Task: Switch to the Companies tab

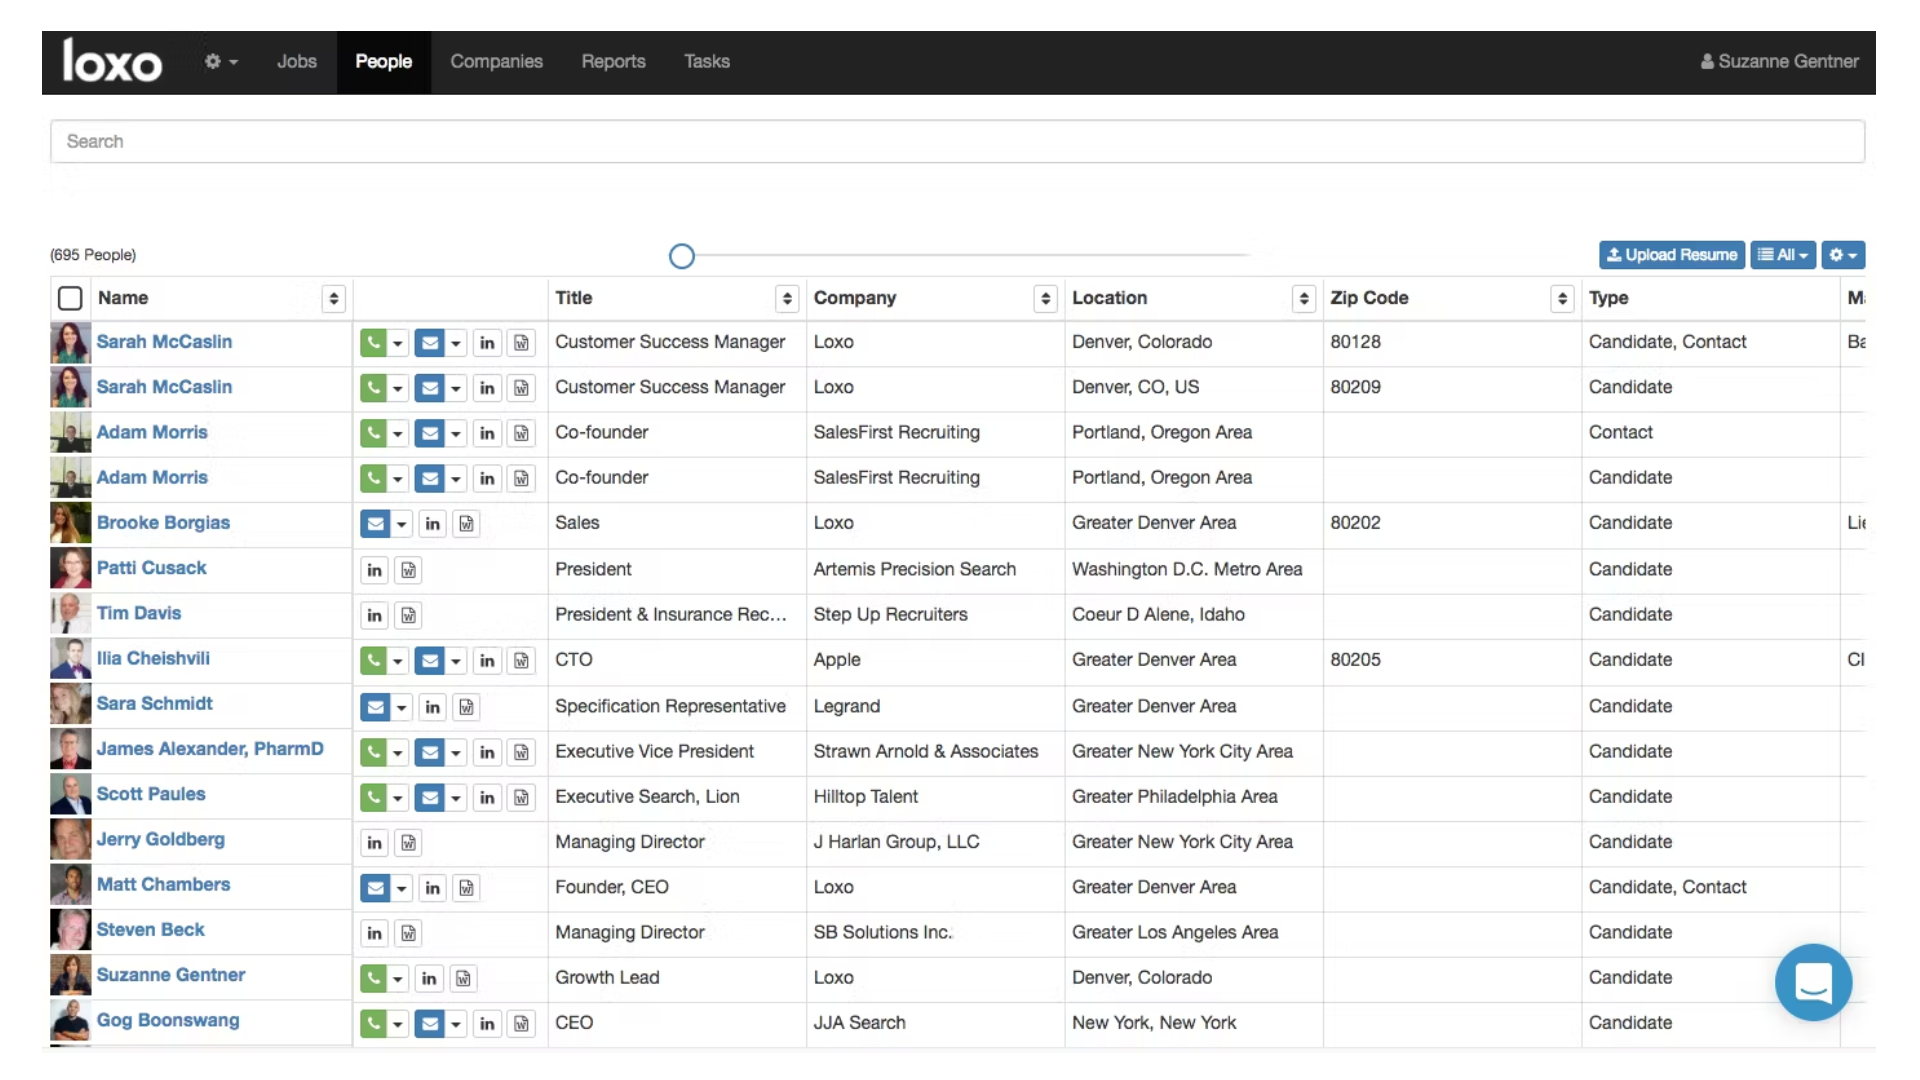Action: pyautogui.click(x=497, y=61)
